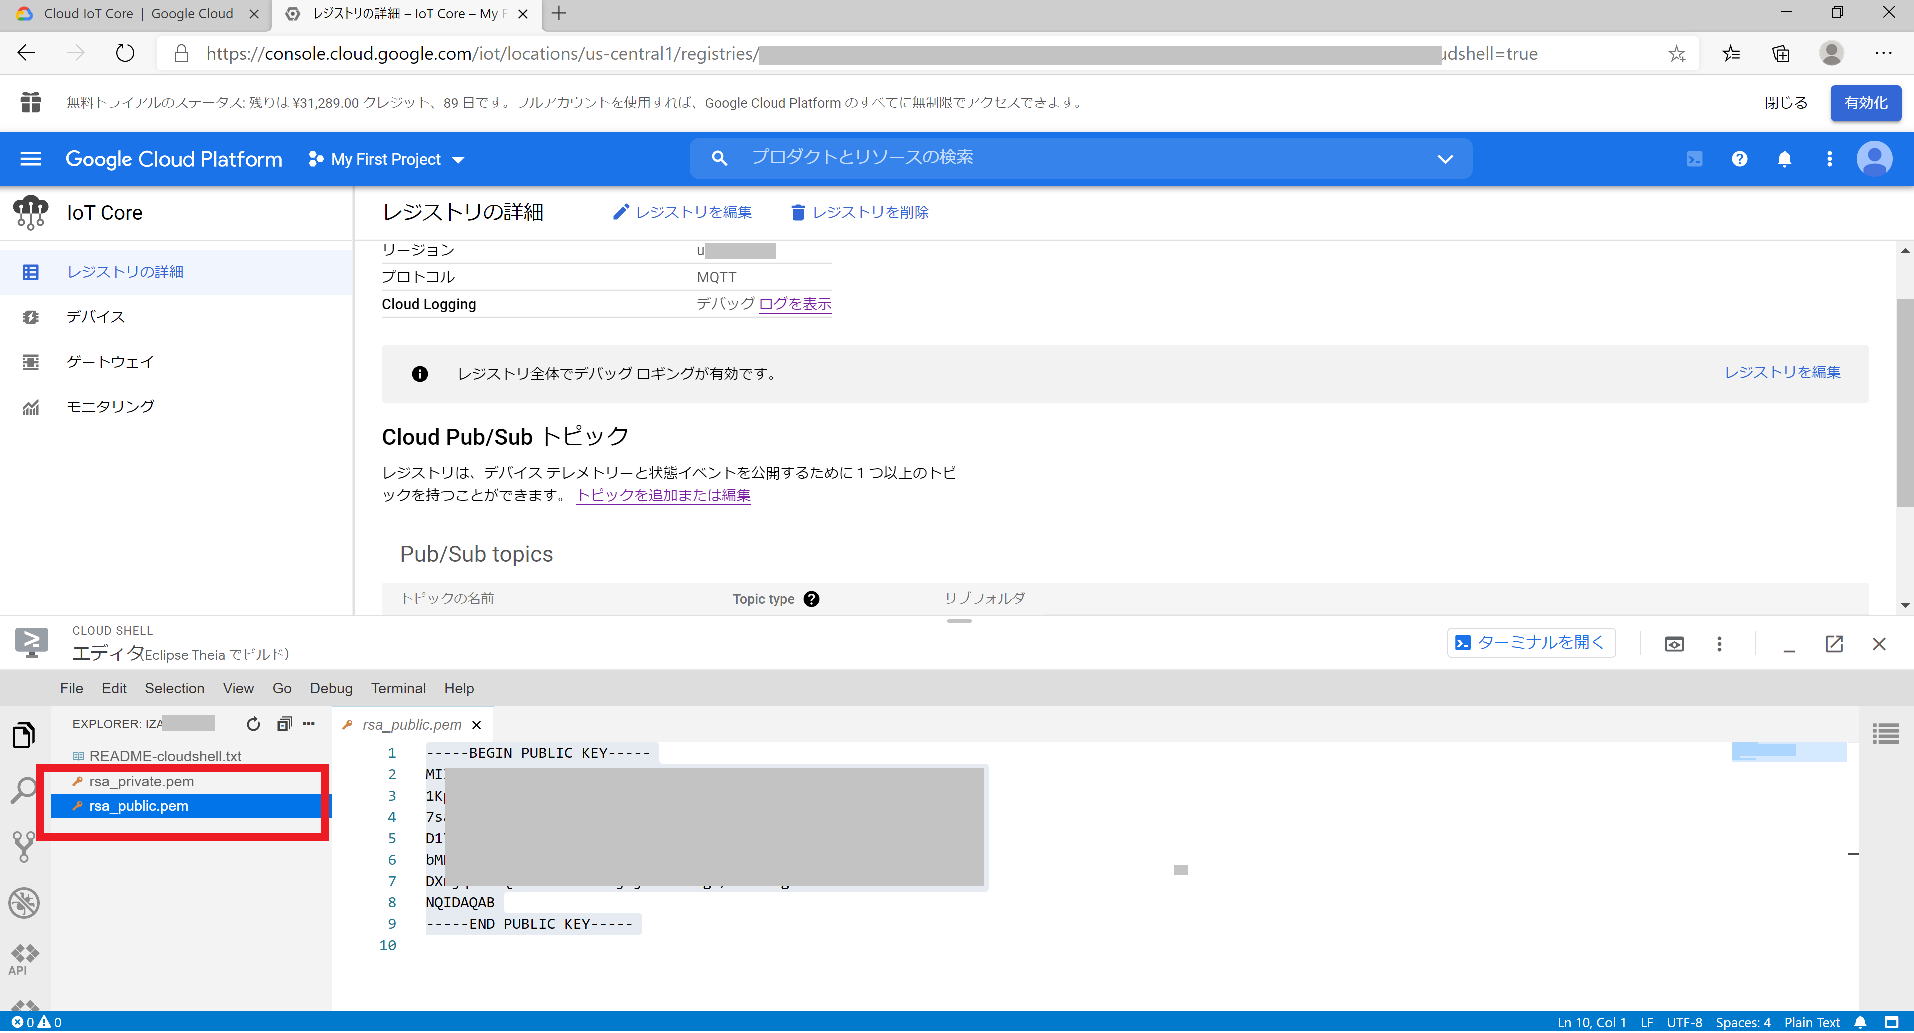Select レジストリの詳細 in IoT Core sidebar

click(x=177, y=272)
